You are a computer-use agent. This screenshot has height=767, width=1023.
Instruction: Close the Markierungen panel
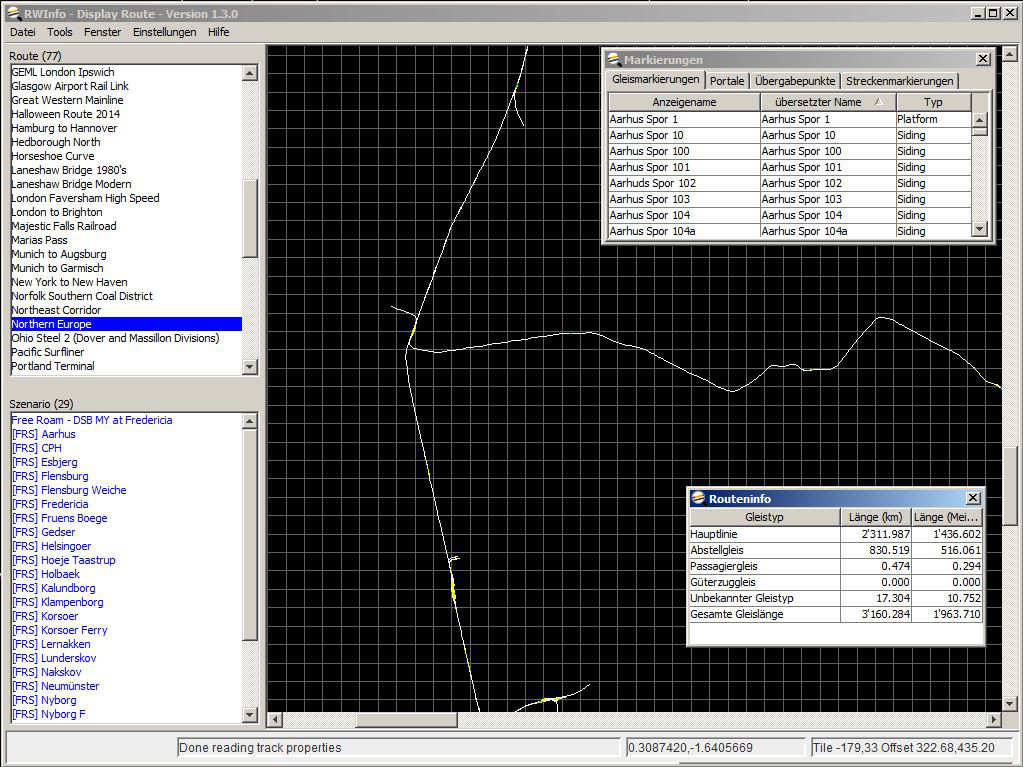coord(982,59)
